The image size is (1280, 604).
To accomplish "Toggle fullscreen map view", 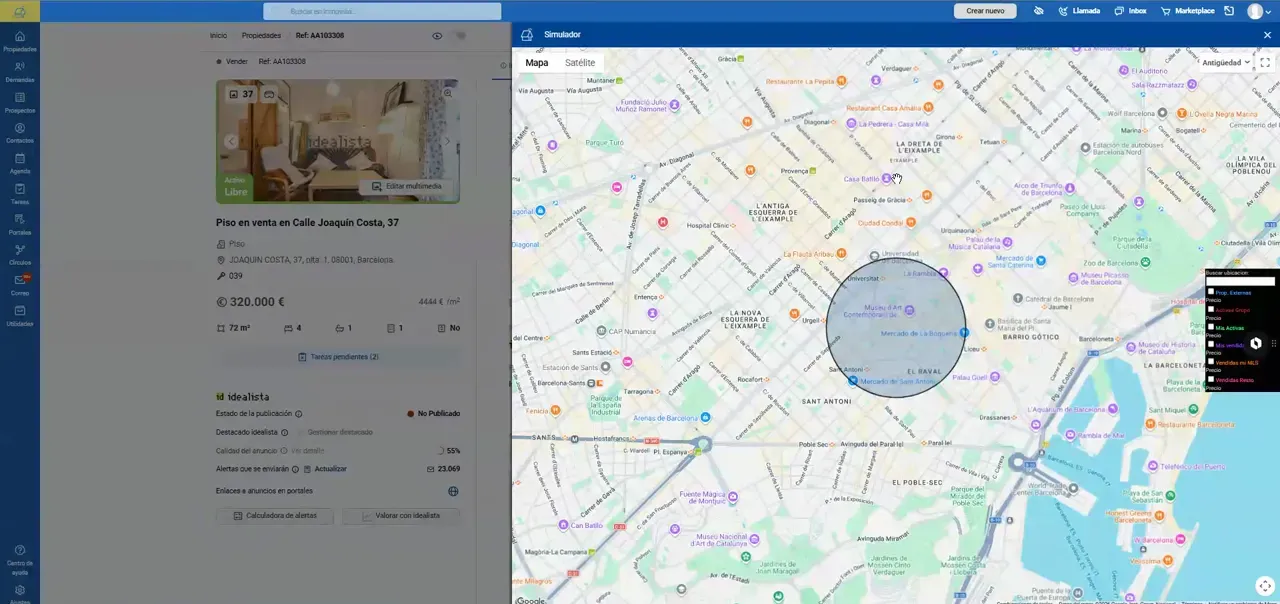I will pyautogui.click(x=1265, y=62).
